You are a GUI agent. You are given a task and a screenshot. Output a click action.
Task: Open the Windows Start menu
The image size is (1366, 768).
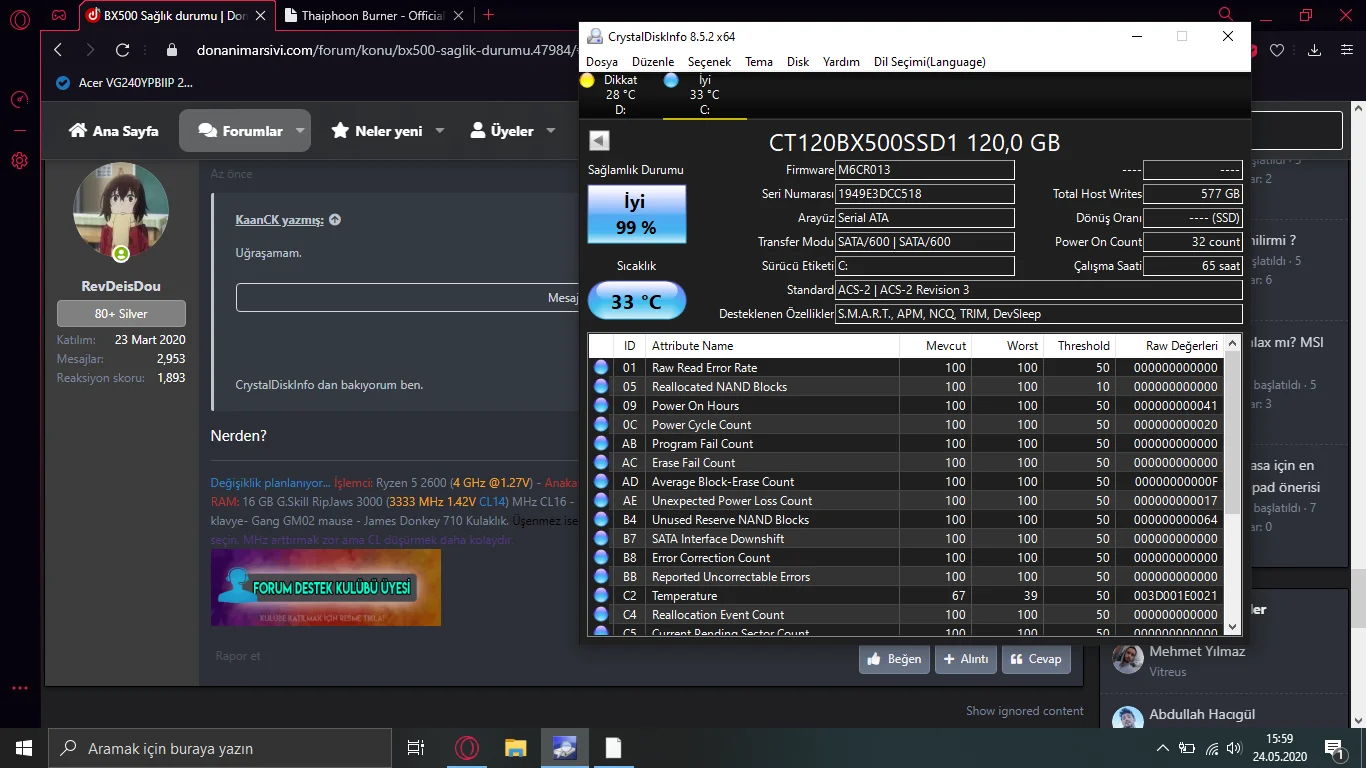[23, 748]
